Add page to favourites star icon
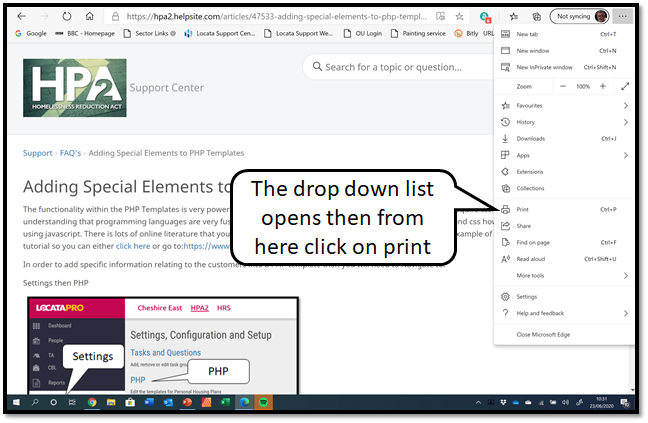Viewport: 648px width, 423px height. 459,17
